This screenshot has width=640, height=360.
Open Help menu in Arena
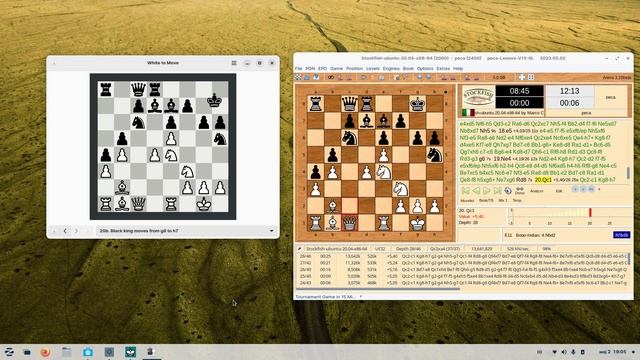458,69
